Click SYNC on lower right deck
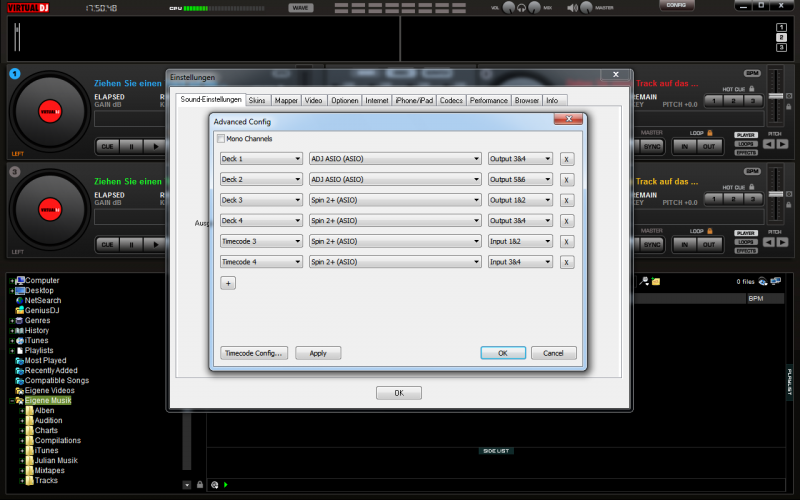 pyautogui.click(x=652, y=244)
